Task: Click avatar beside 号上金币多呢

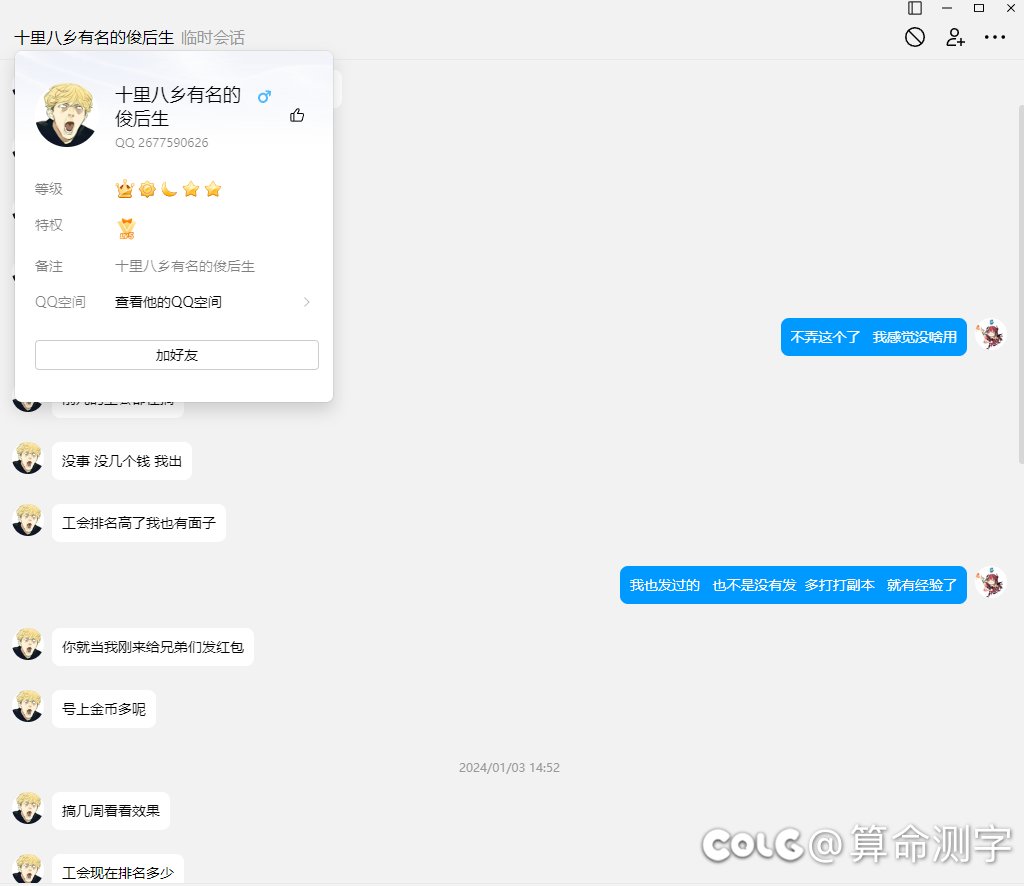Action: click(x=27, y=706)
